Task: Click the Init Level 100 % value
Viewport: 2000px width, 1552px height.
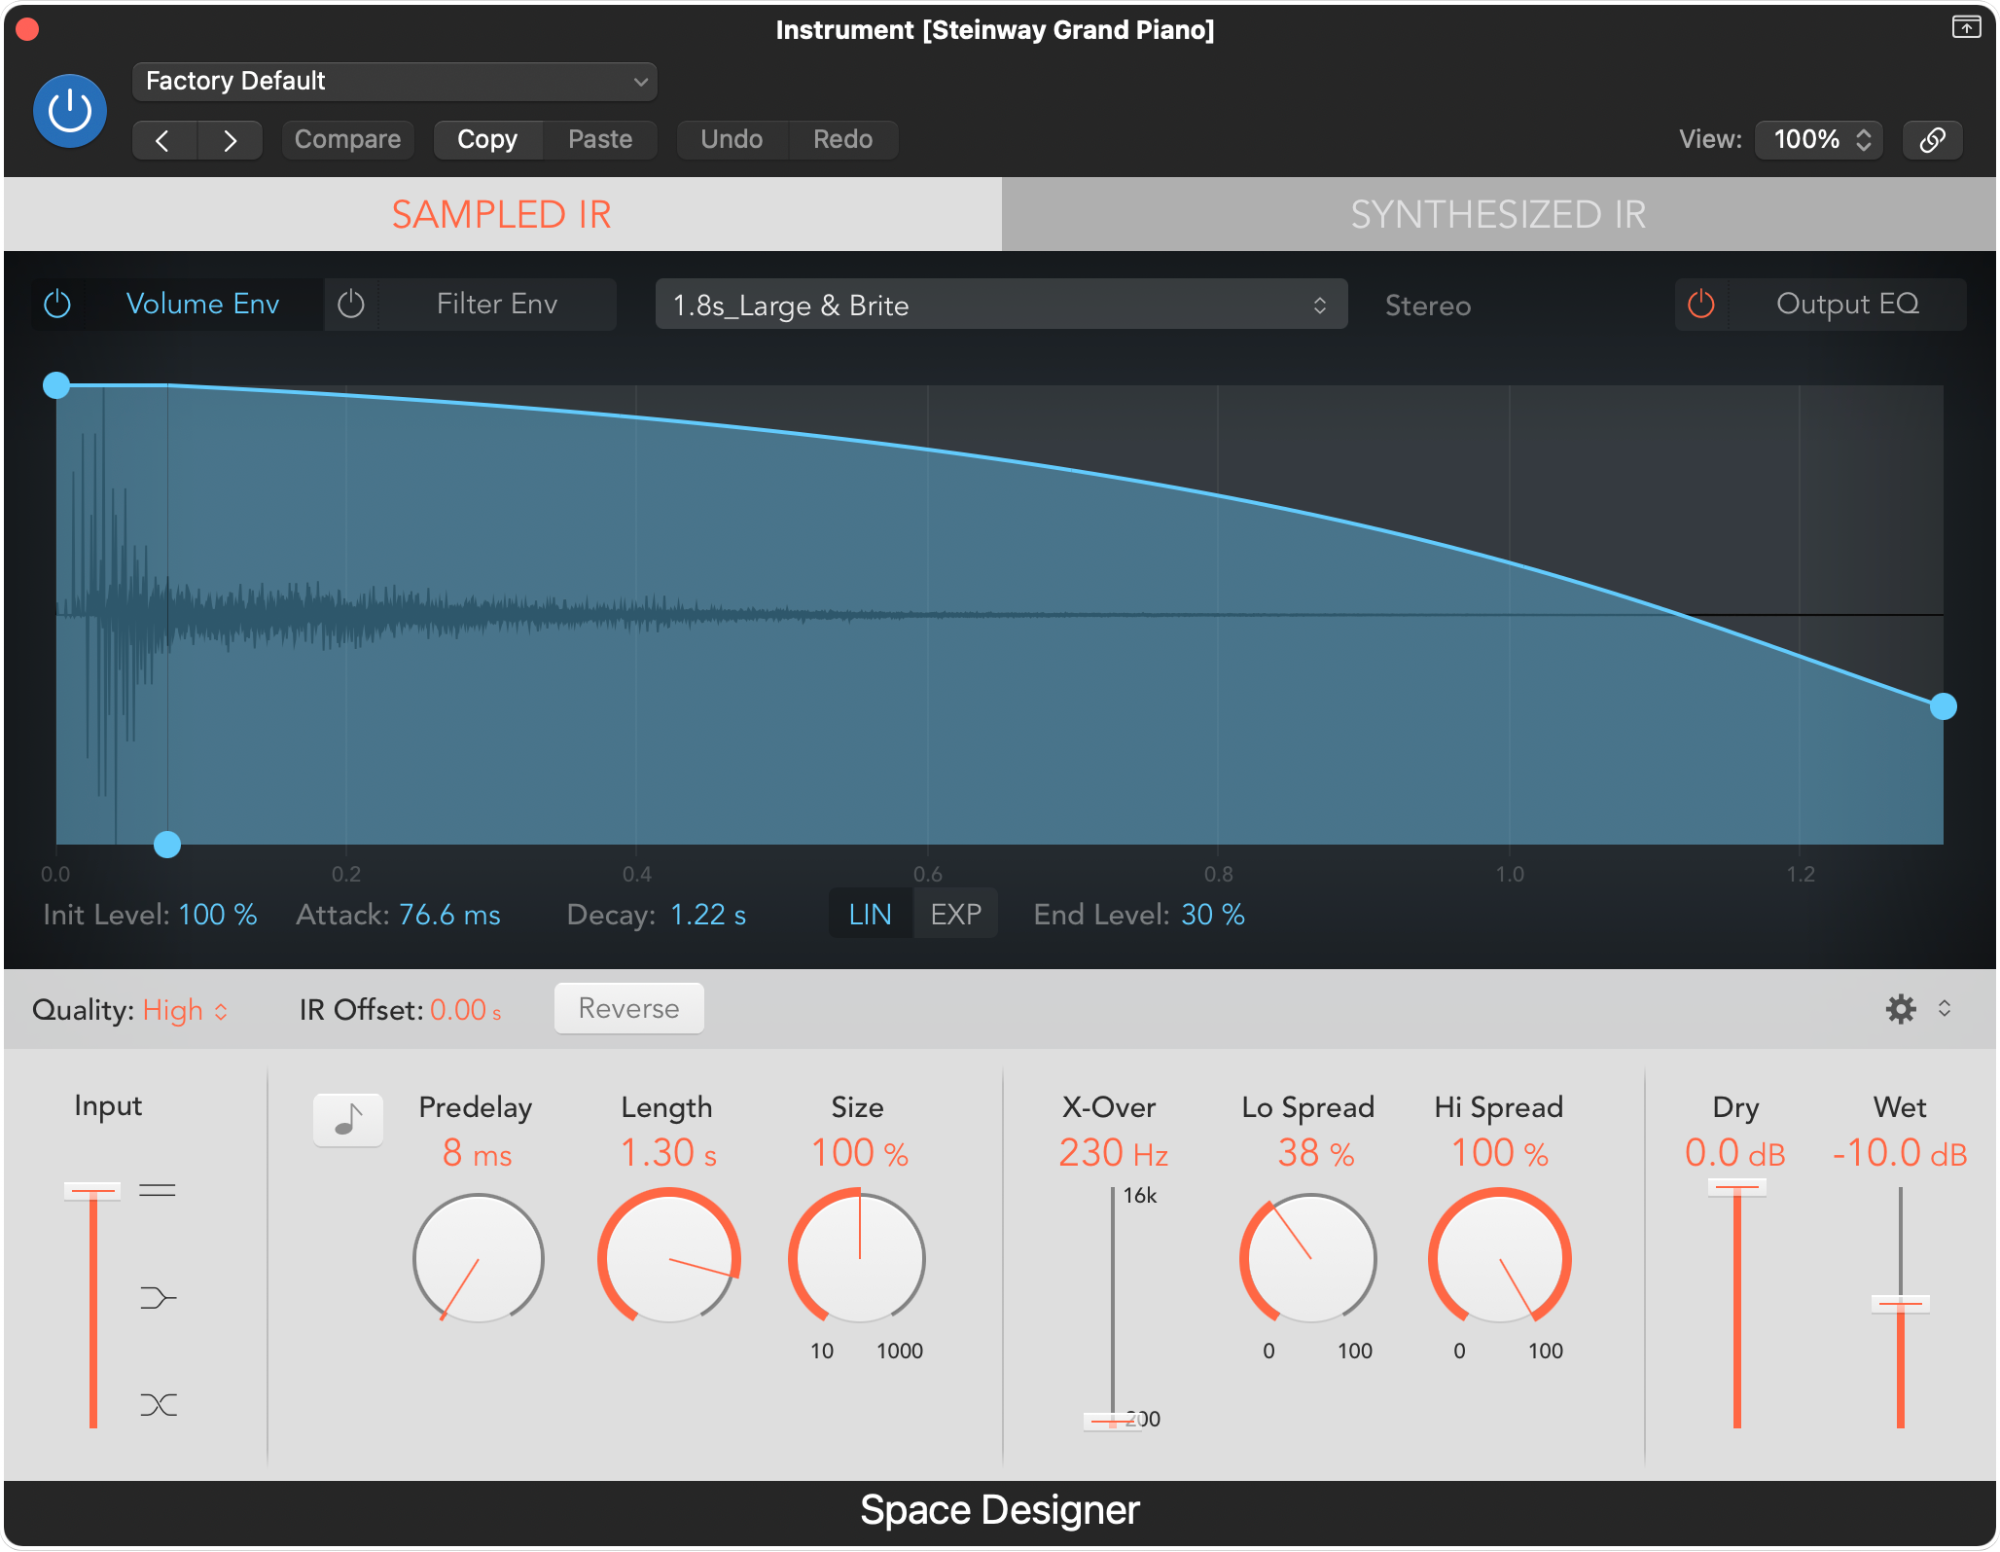Action: point(217,915)
